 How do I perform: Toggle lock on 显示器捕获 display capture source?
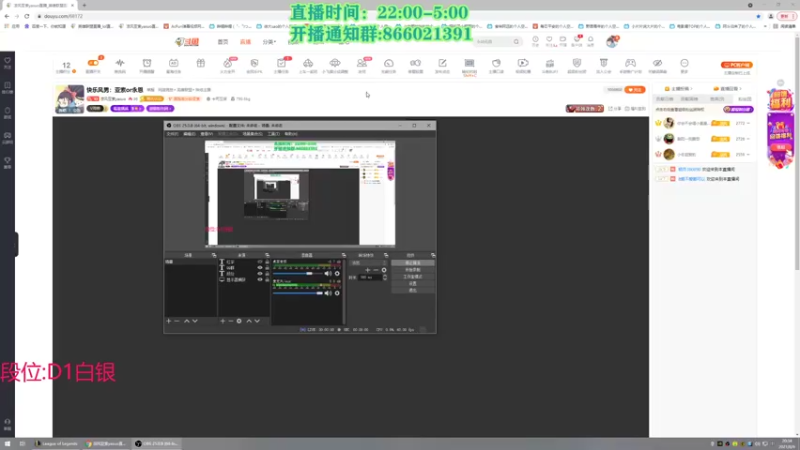tap(267, 280)
